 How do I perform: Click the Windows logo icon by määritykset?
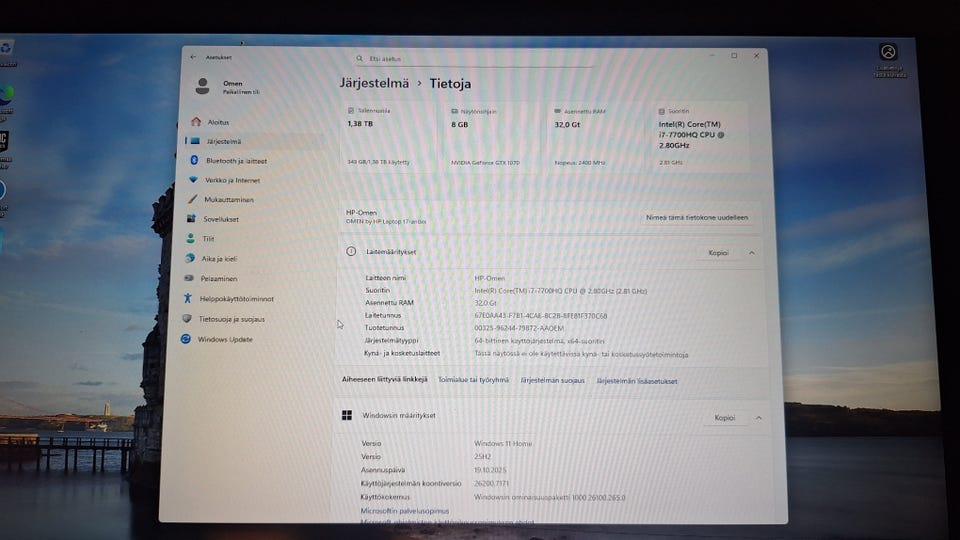347,416
